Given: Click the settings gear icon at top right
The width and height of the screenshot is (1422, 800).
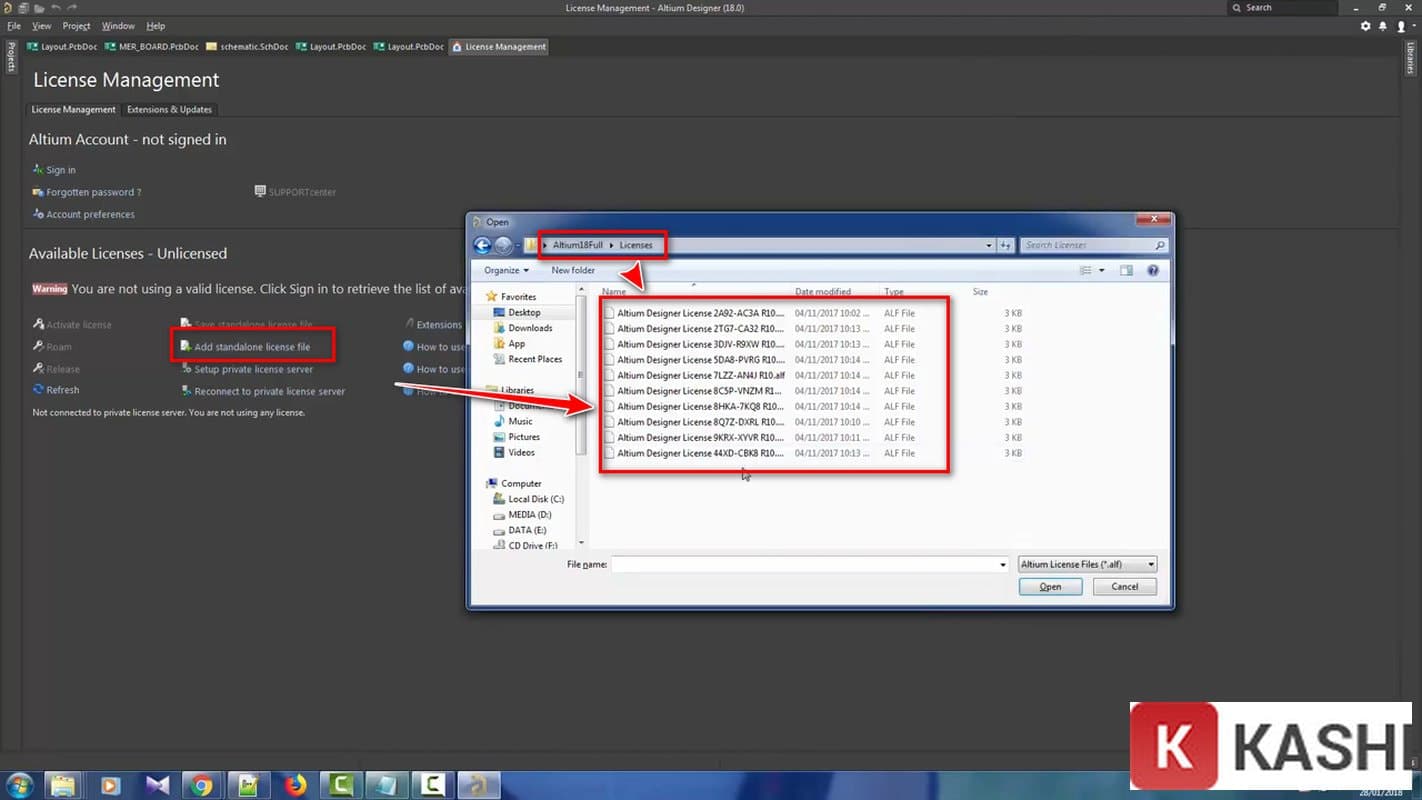Looking at the screenshot, I should (1366, 27).
